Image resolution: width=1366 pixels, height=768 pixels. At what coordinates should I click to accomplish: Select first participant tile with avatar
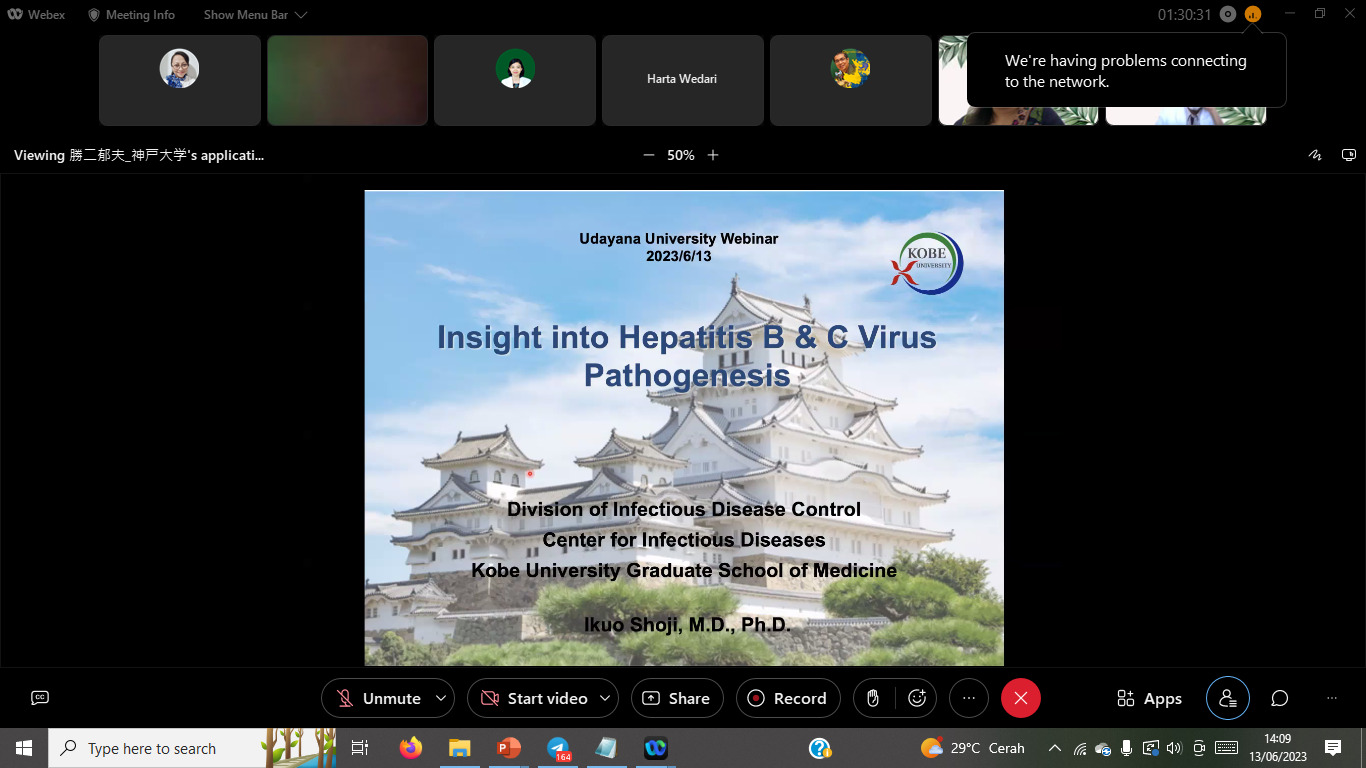pos(180,80)
